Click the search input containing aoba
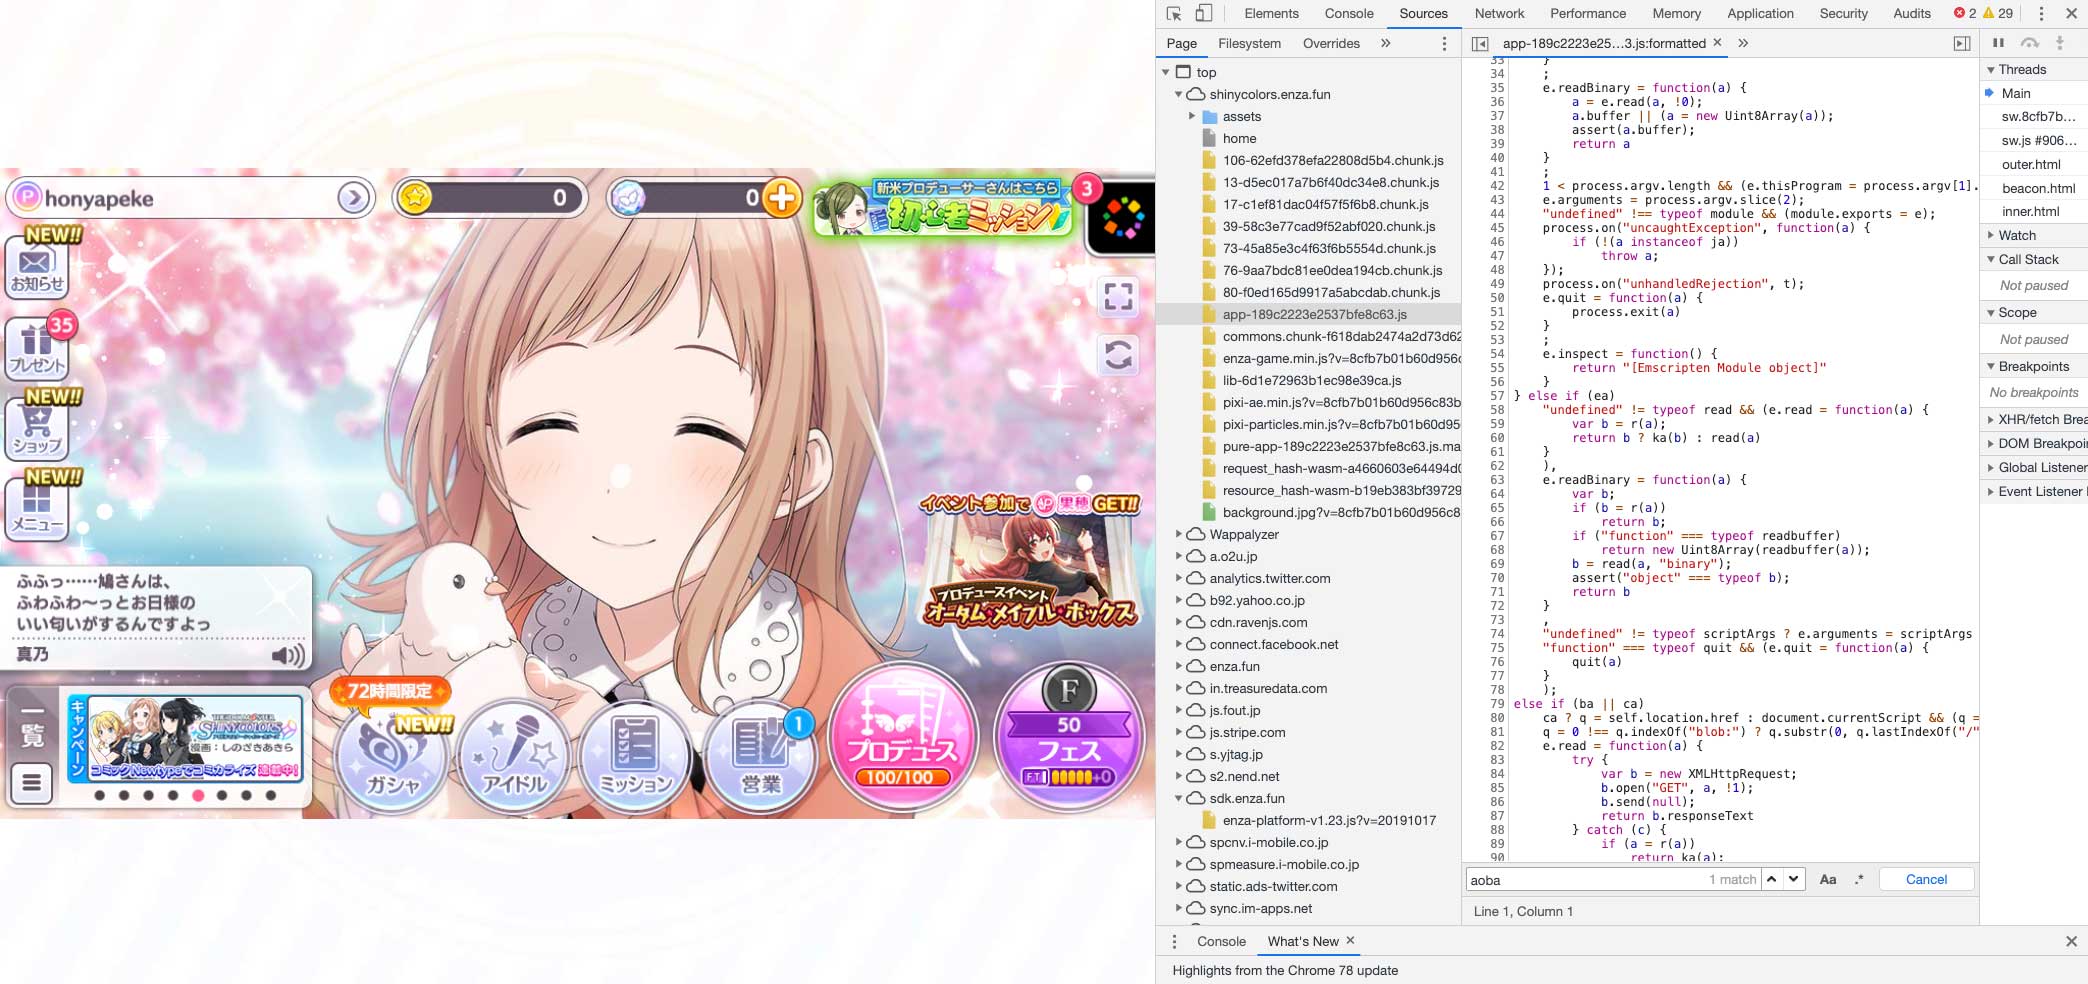The width and height of the screenshot is (2088, 984). pyautogui.click(x=1585, y=880)
